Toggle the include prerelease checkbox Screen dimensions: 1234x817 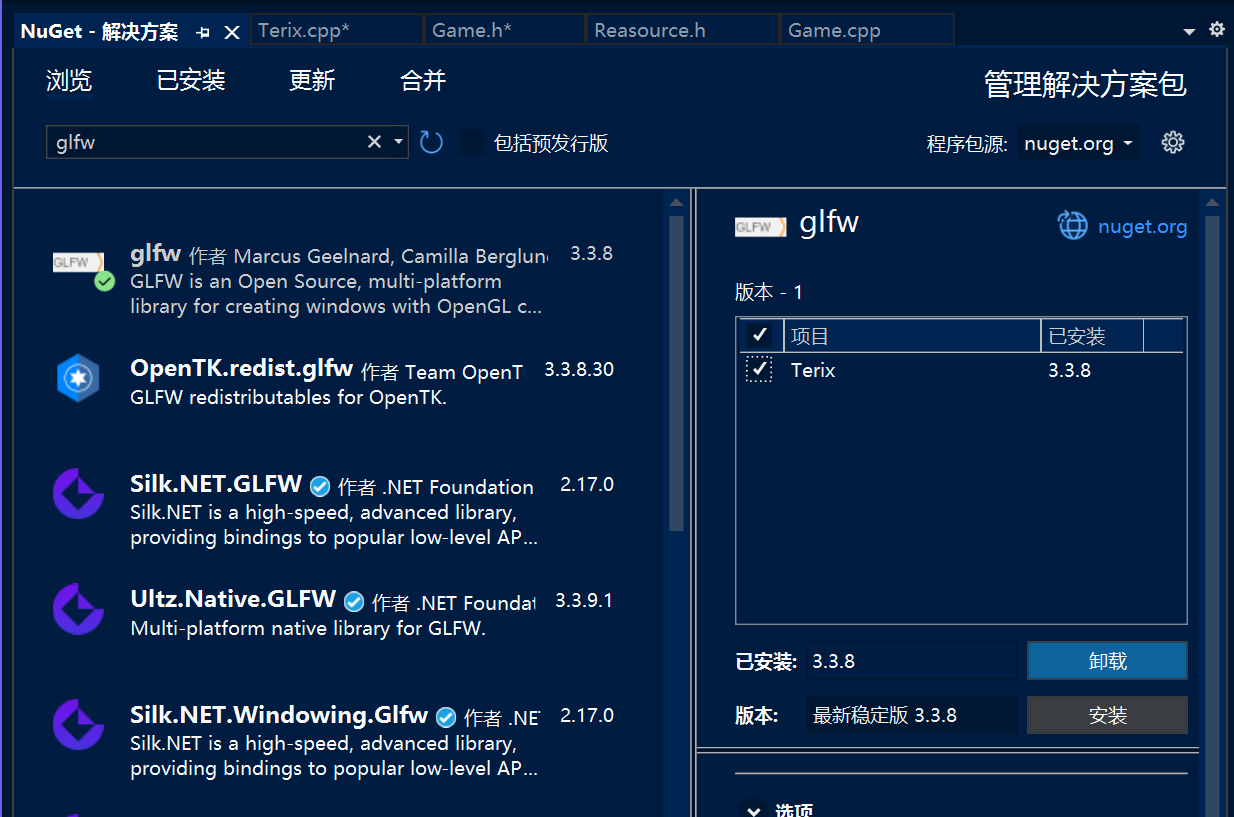pyautogui.click(x=472, y=143)
